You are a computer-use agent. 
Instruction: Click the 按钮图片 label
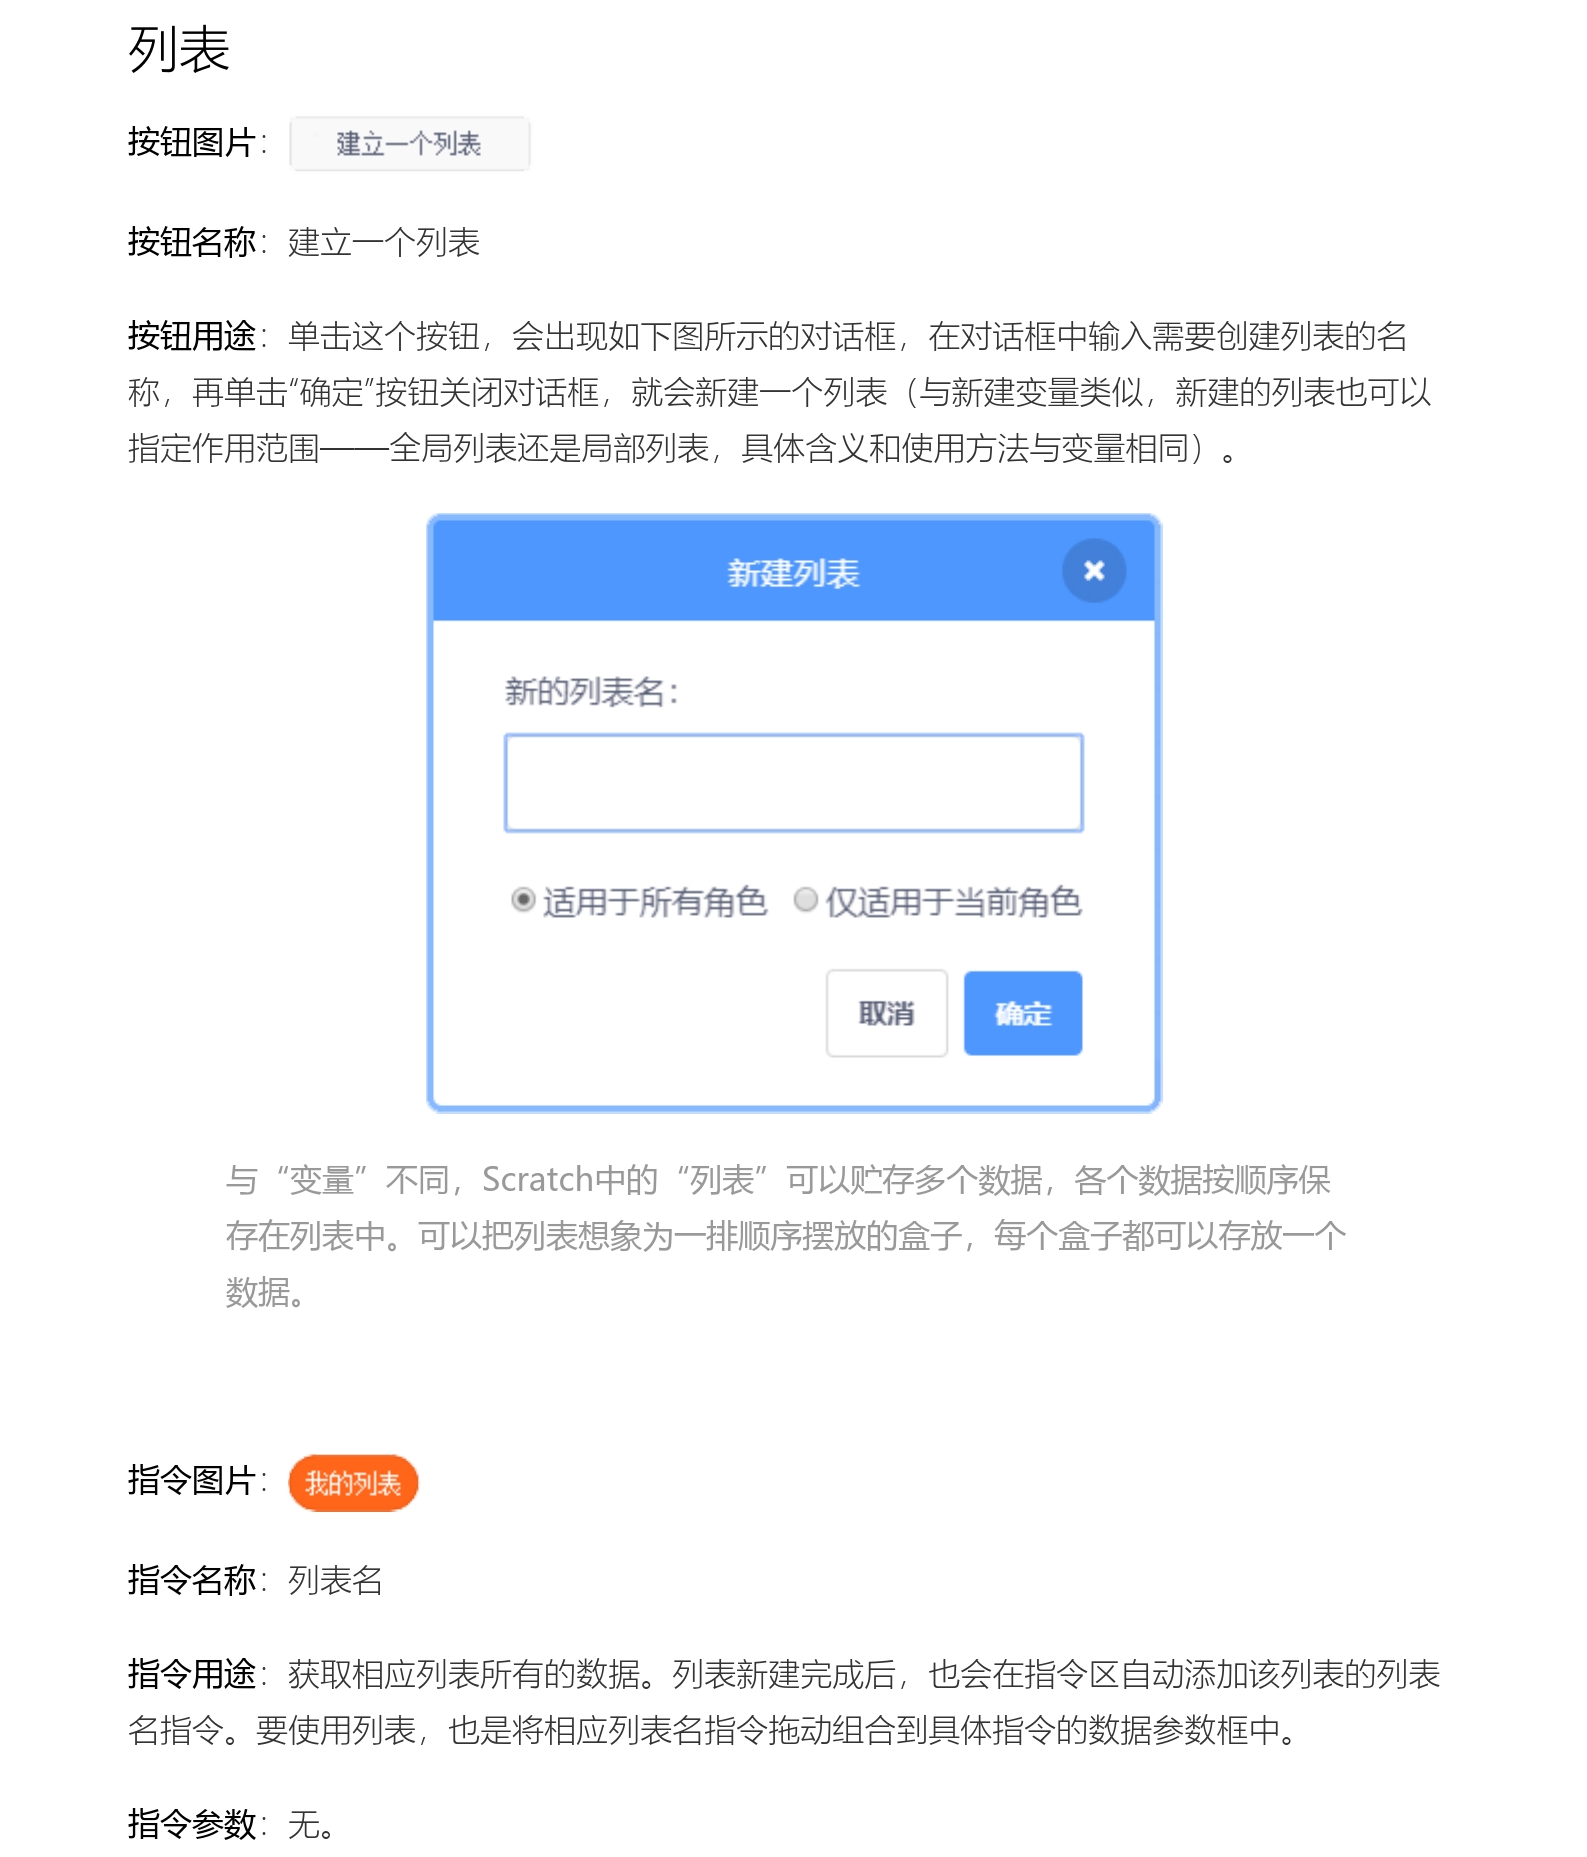(x=191, y=143)
